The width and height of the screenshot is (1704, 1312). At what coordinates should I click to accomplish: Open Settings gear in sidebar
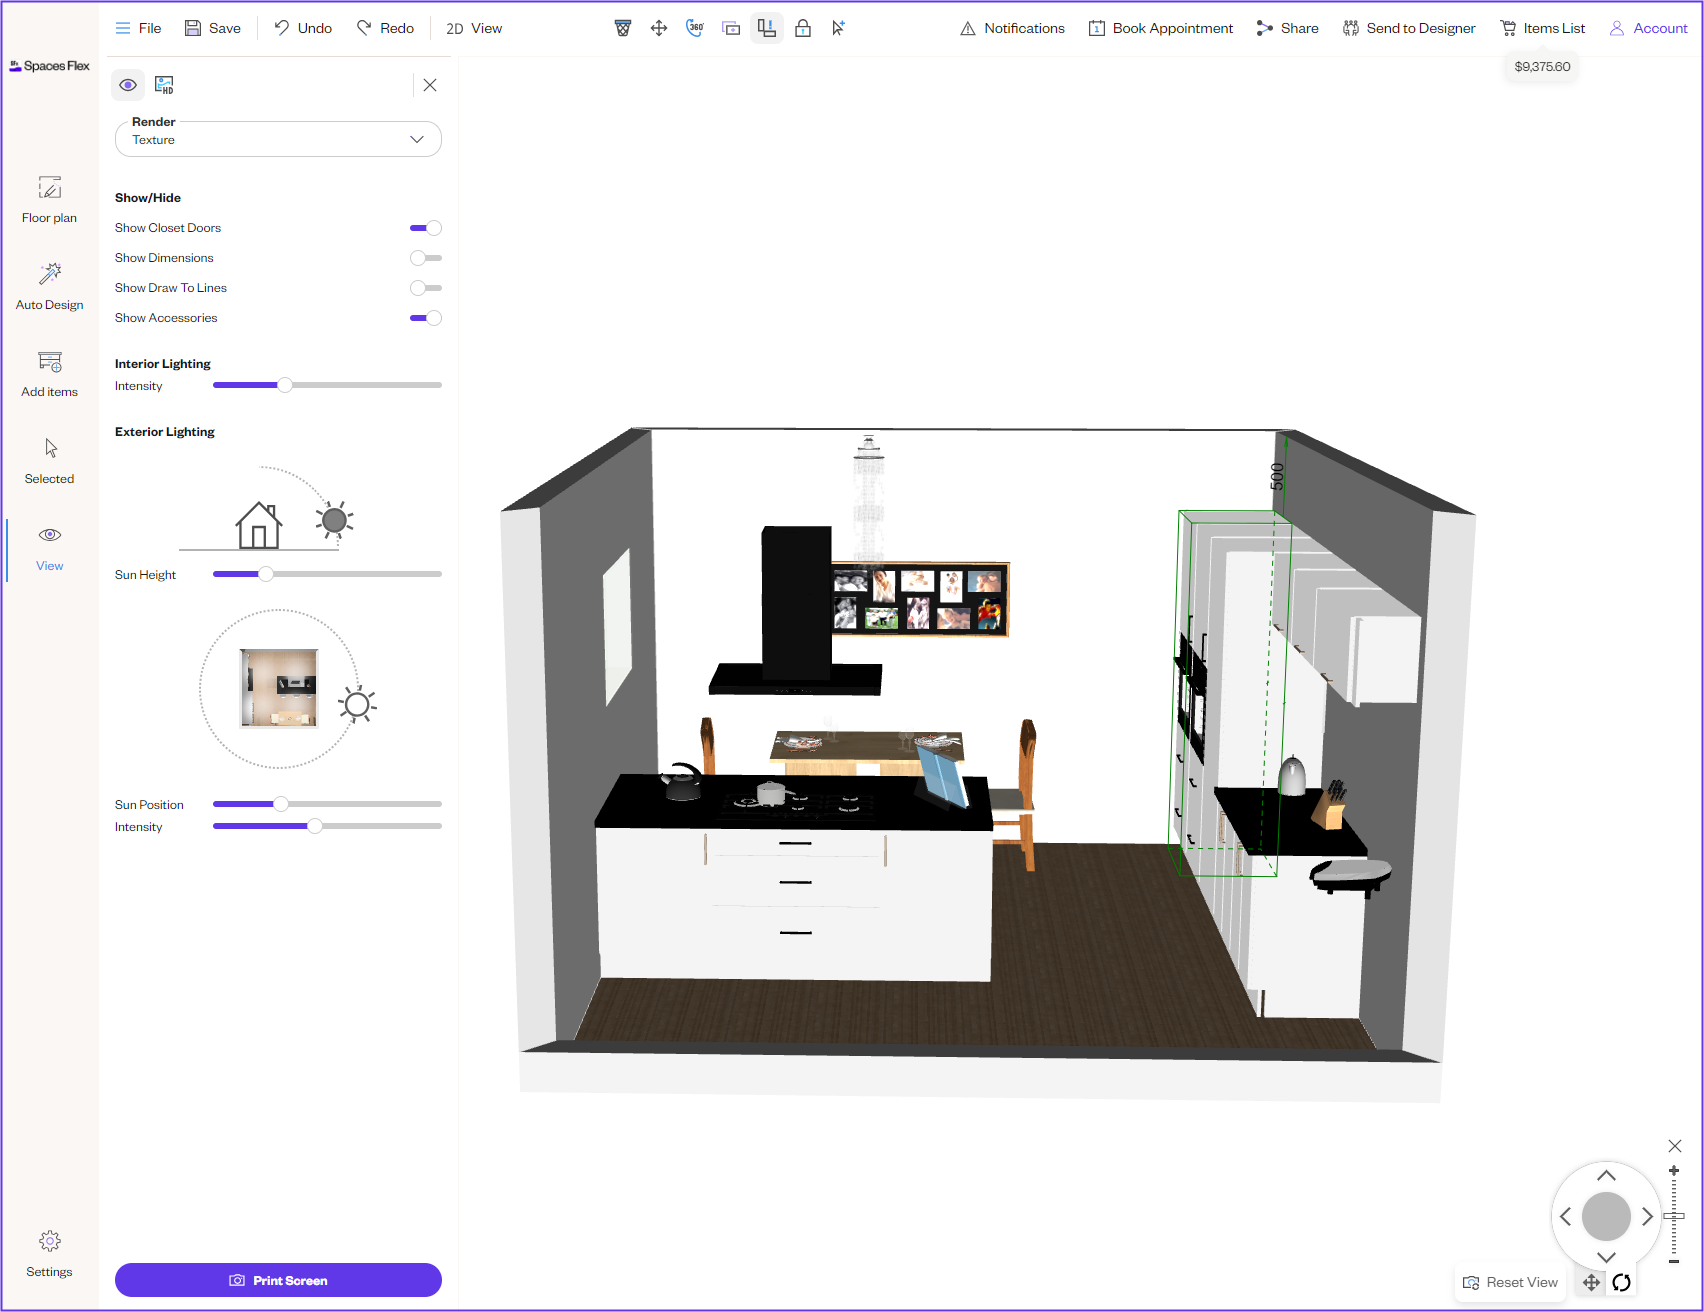click(49, 1253)
